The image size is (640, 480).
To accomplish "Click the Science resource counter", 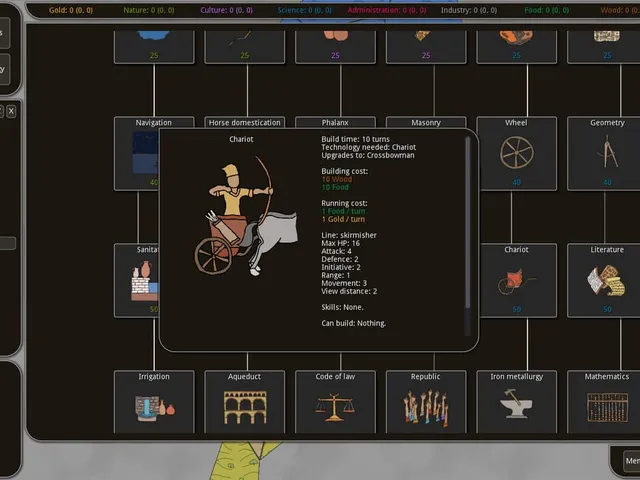I will (x=304, y=10).
